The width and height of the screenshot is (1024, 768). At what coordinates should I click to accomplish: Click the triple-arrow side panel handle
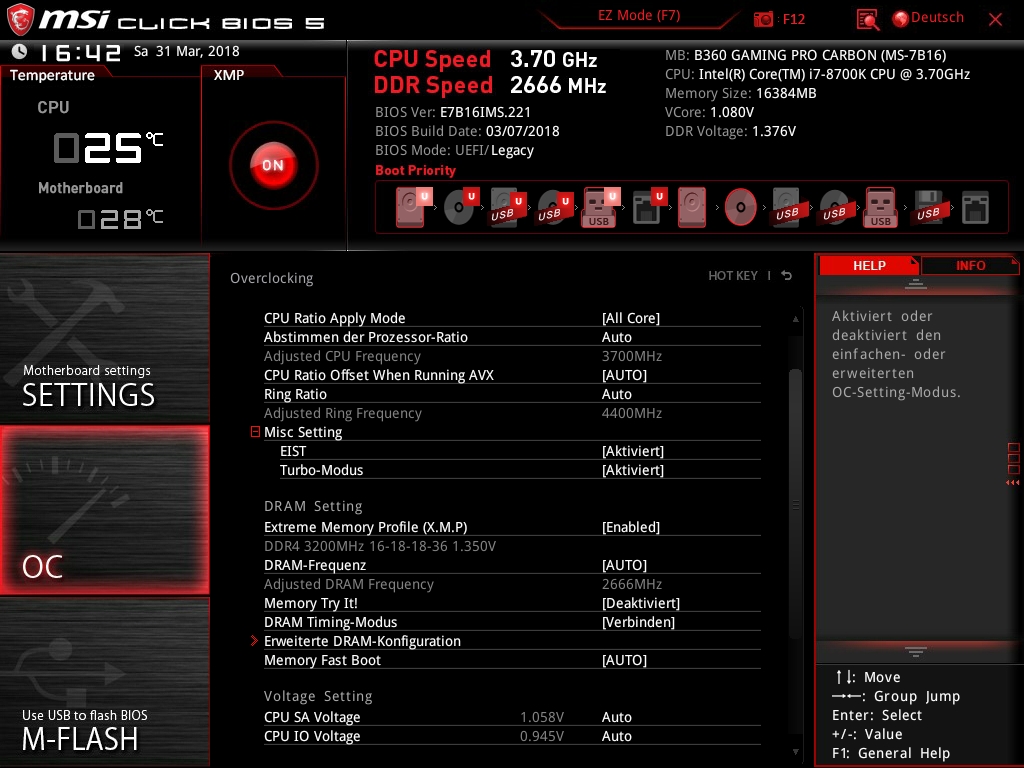[x=1013, y=483]
